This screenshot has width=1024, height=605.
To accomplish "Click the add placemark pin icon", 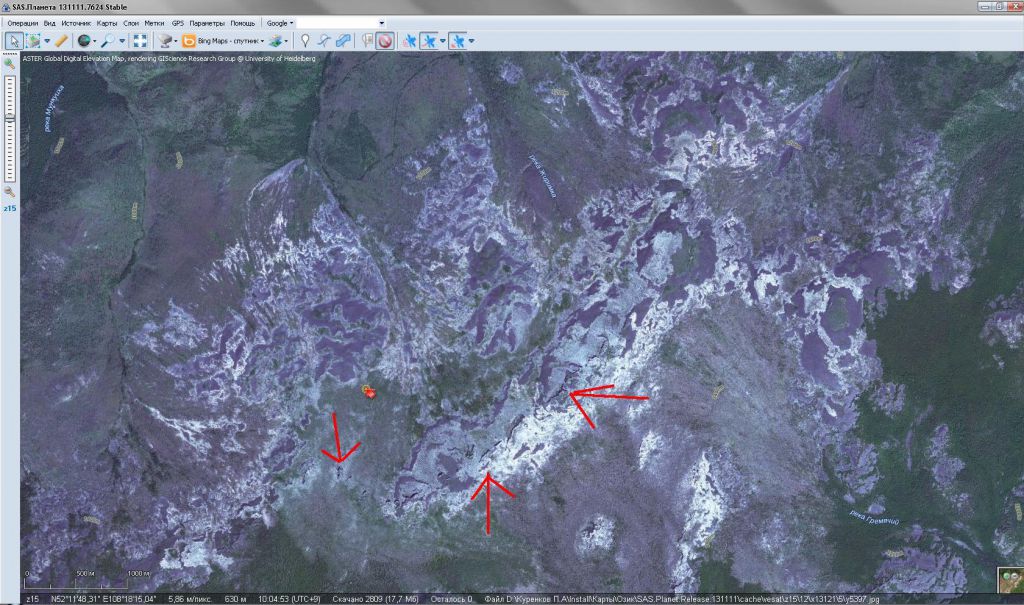I will pyautogui.click(x=305, y=41).
